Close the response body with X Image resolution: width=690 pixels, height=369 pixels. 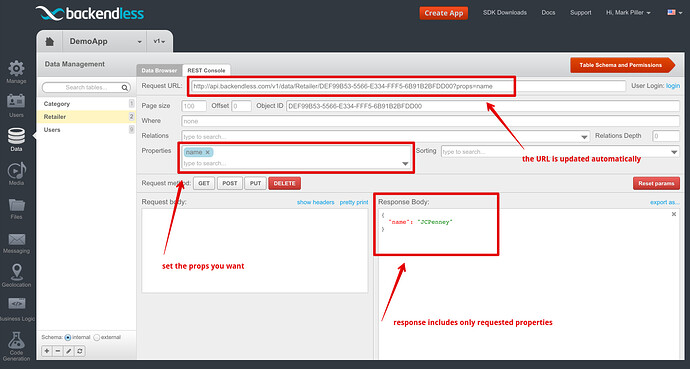click(674, 214)
